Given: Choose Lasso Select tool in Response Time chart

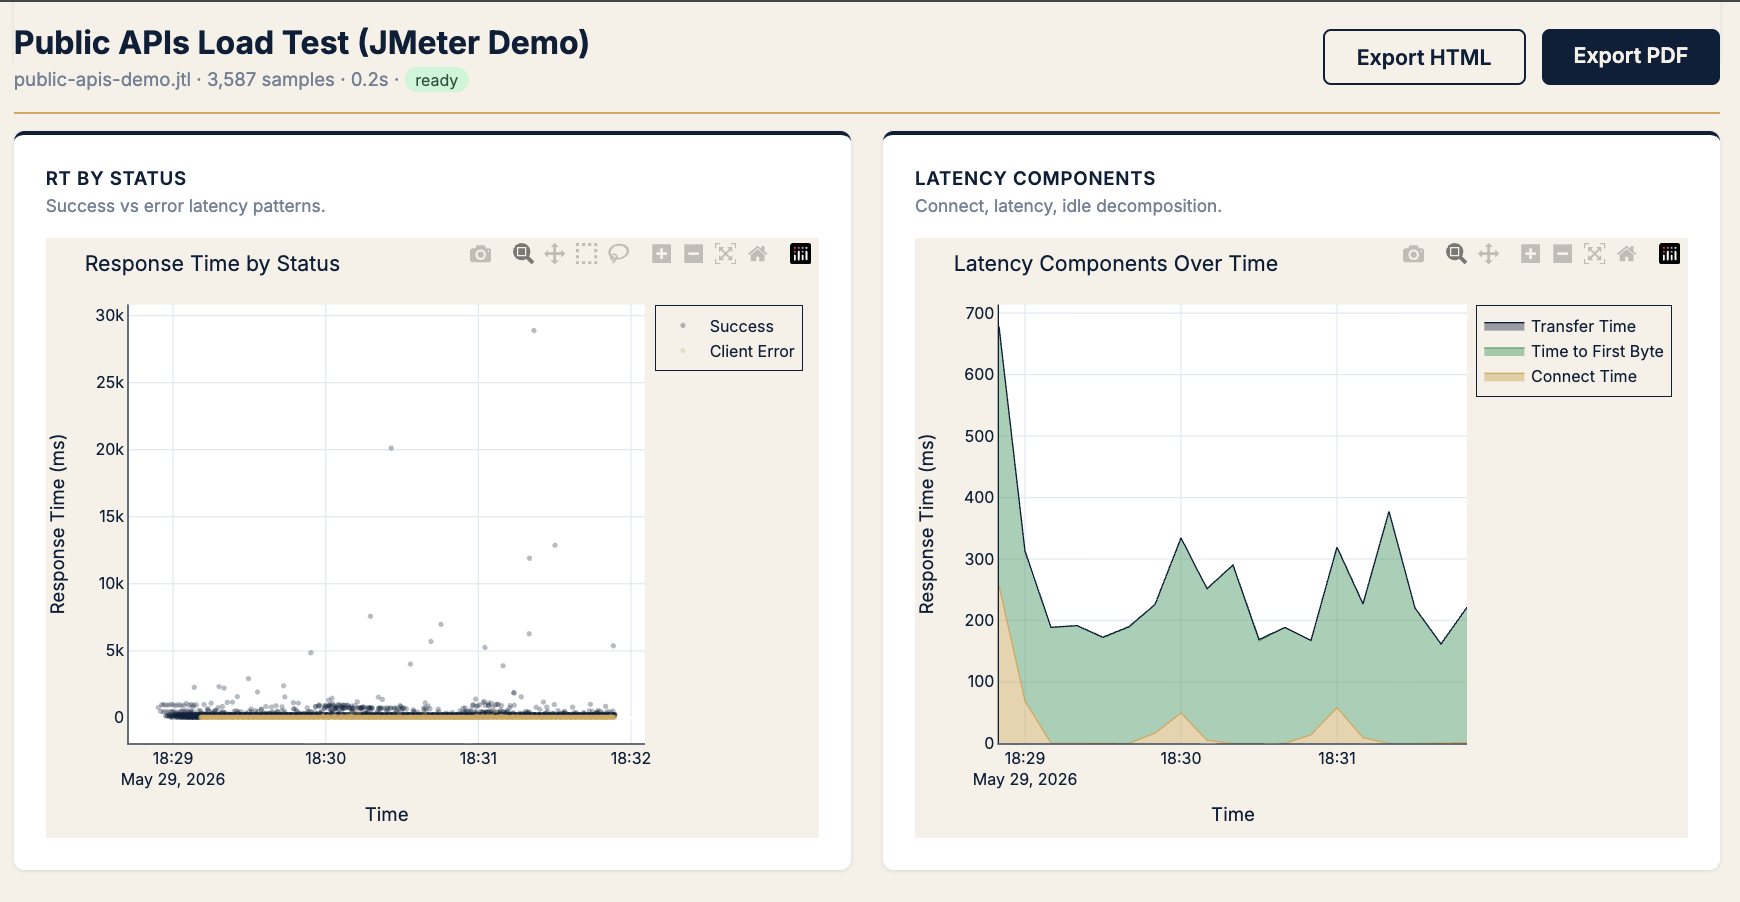Looking at the screenshot, I should 619,254.
